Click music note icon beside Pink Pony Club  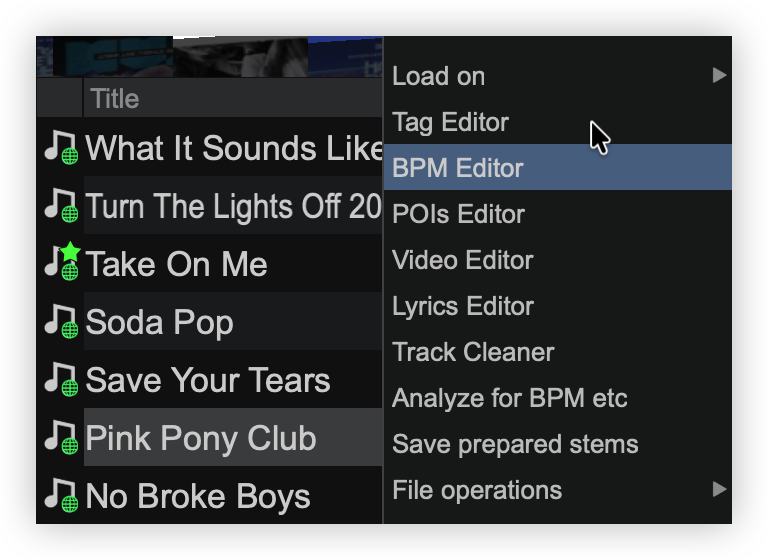[61, 438]
